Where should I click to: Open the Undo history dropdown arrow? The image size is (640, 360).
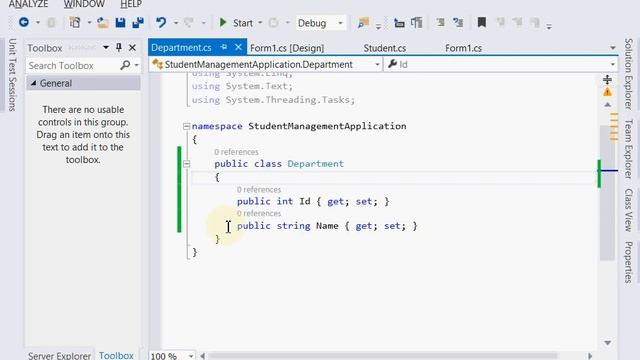tap(176, 23)
